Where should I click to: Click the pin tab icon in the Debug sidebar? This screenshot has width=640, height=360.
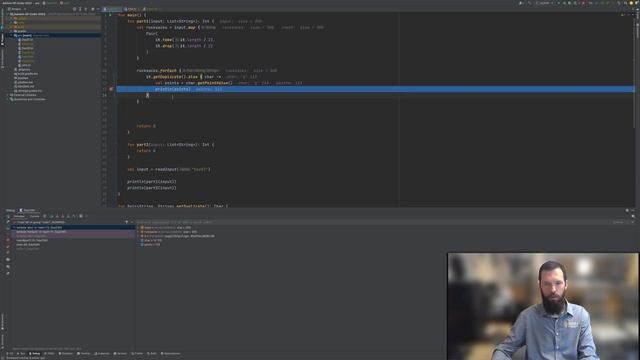pyautogui.click(x=8, y=273)
